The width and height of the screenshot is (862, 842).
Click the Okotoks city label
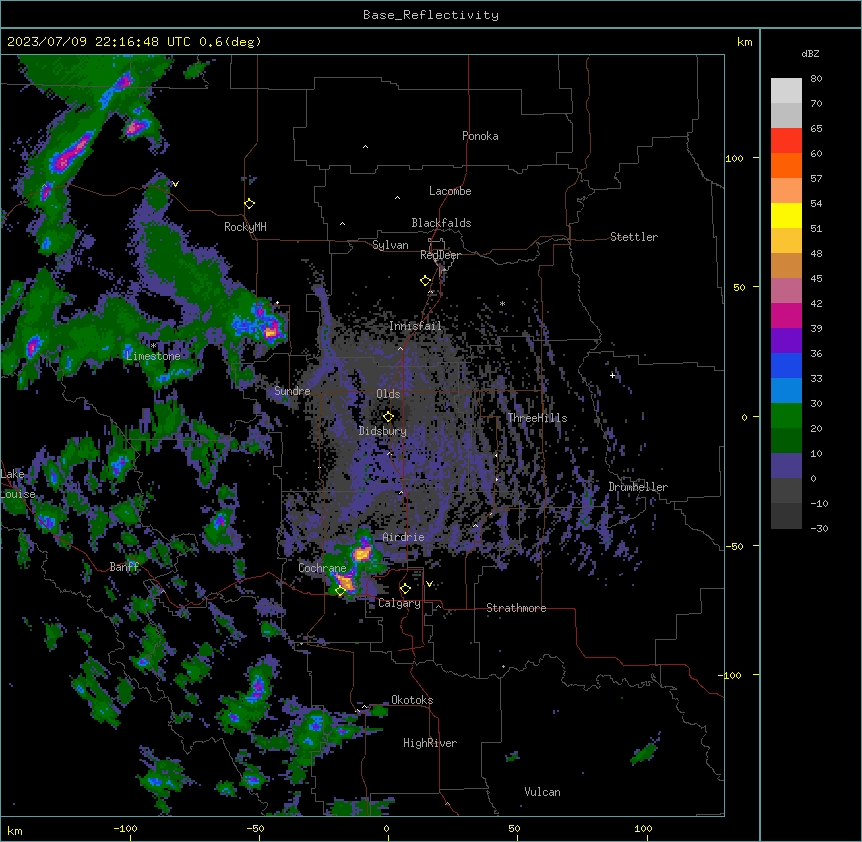412,700
